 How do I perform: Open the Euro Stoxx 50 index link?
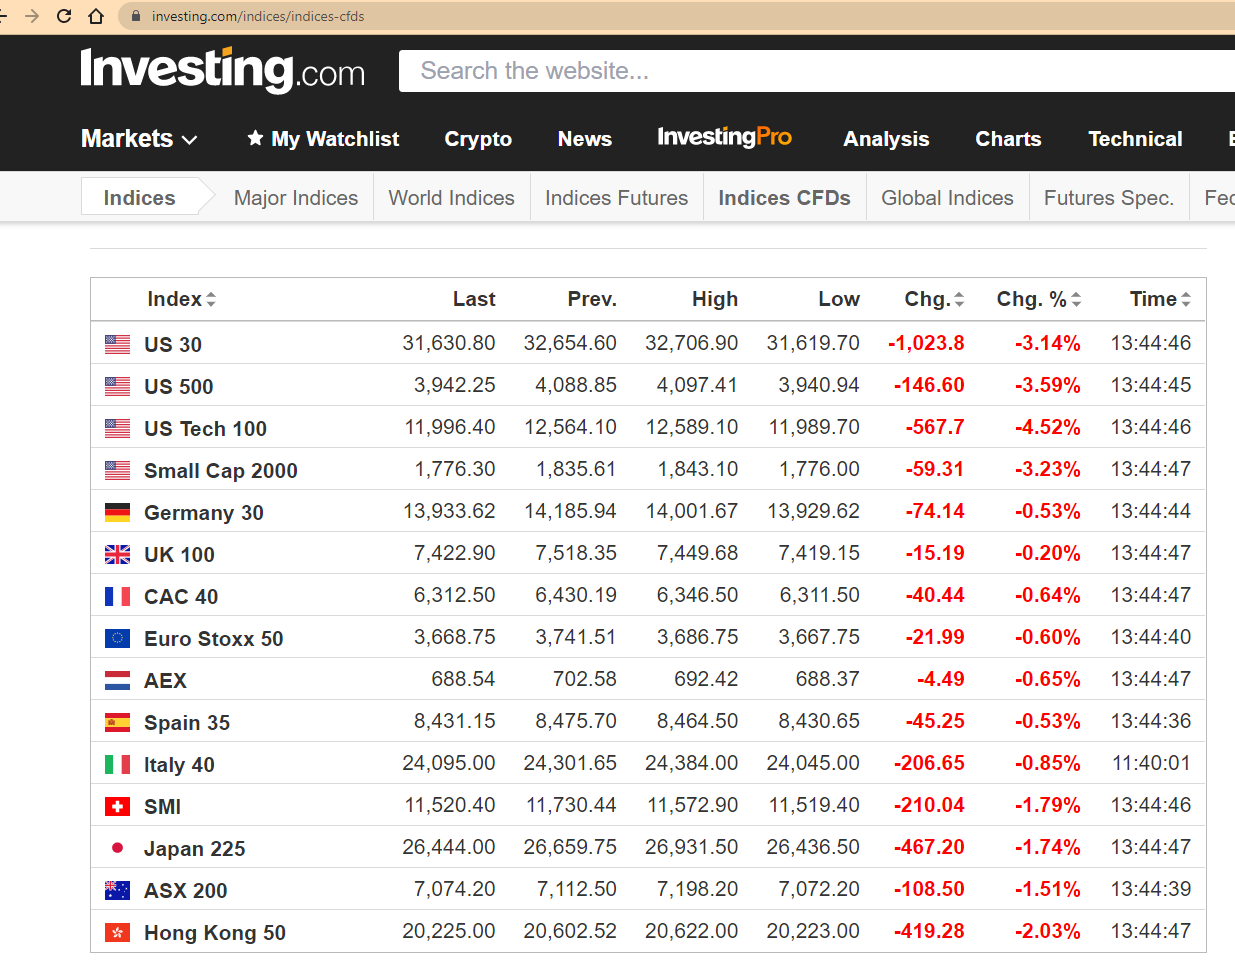(213, 639)
